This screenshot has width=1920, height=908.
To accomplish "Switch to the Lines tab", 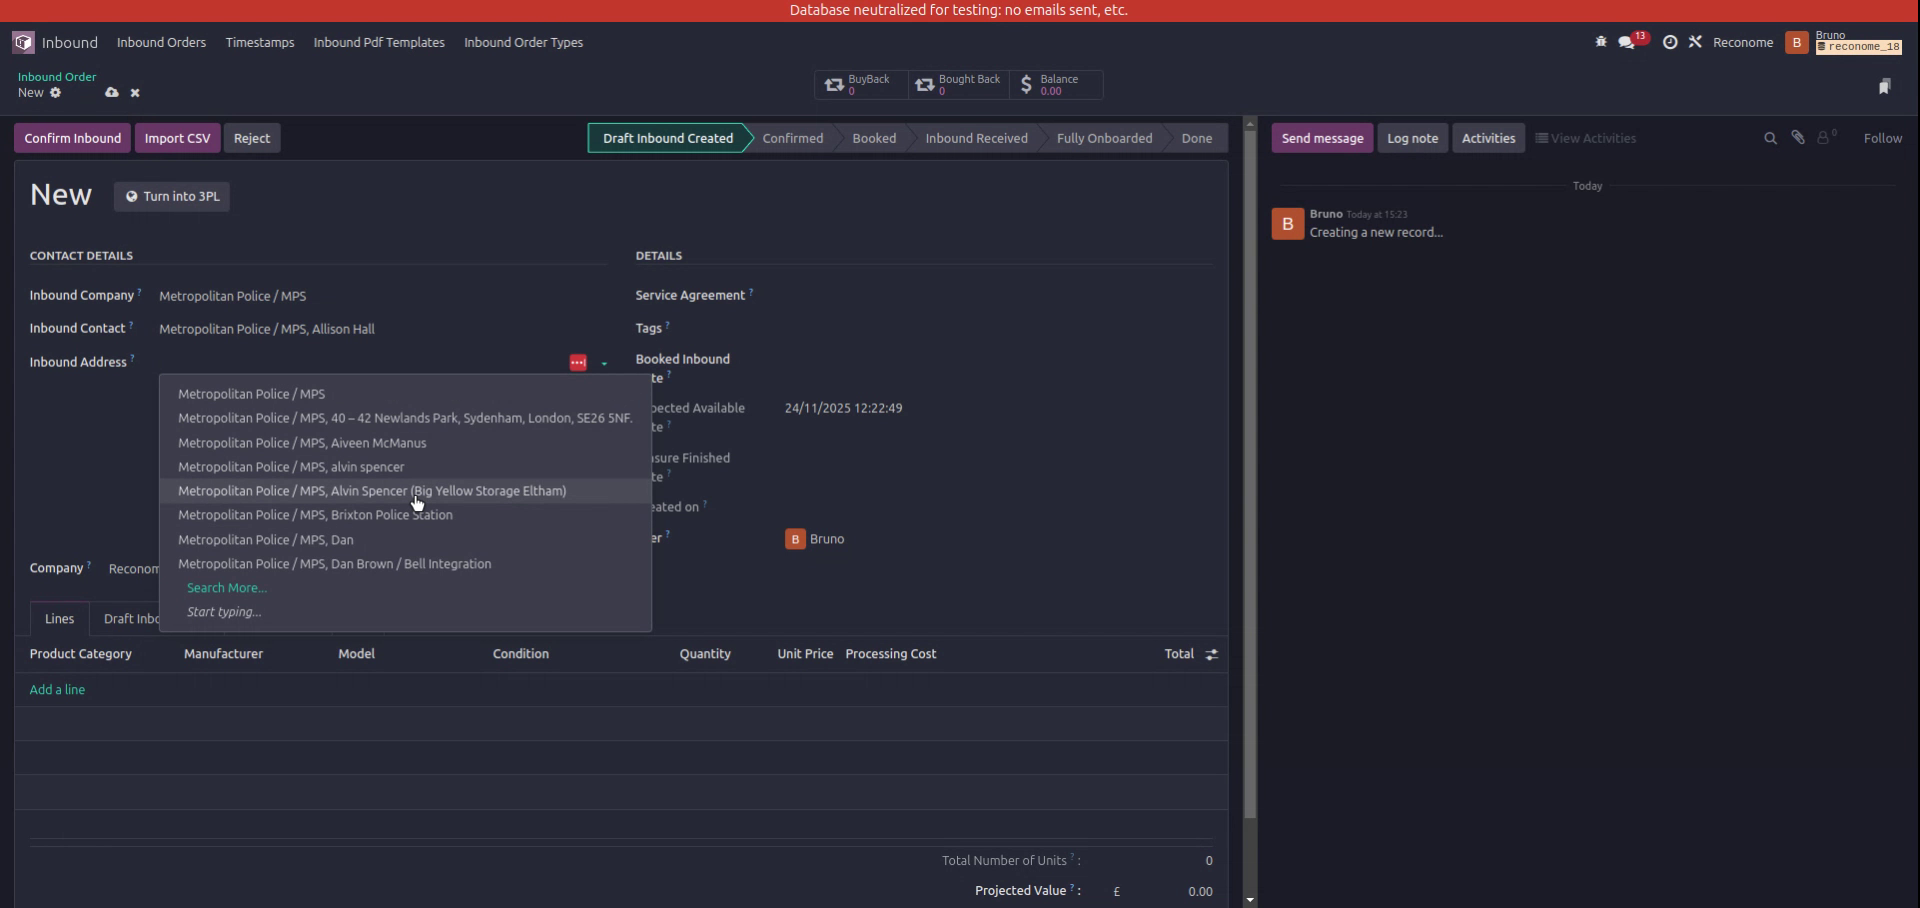I will (59, 618).
